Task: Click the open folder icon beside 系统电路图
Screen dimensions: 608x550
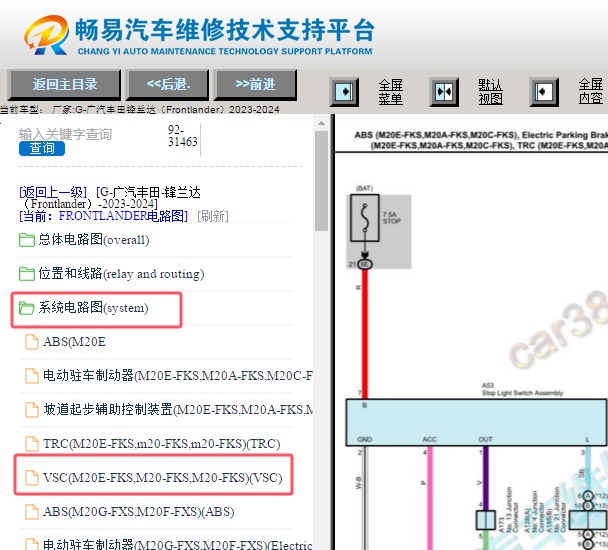Action: click(27, 308)
